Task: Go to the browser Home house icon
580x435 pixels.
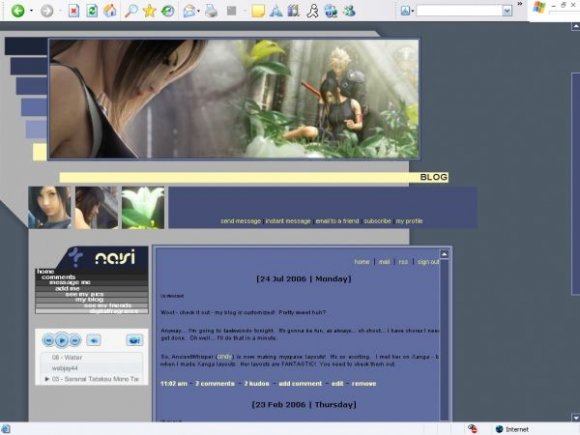Action: coord(110,11)
